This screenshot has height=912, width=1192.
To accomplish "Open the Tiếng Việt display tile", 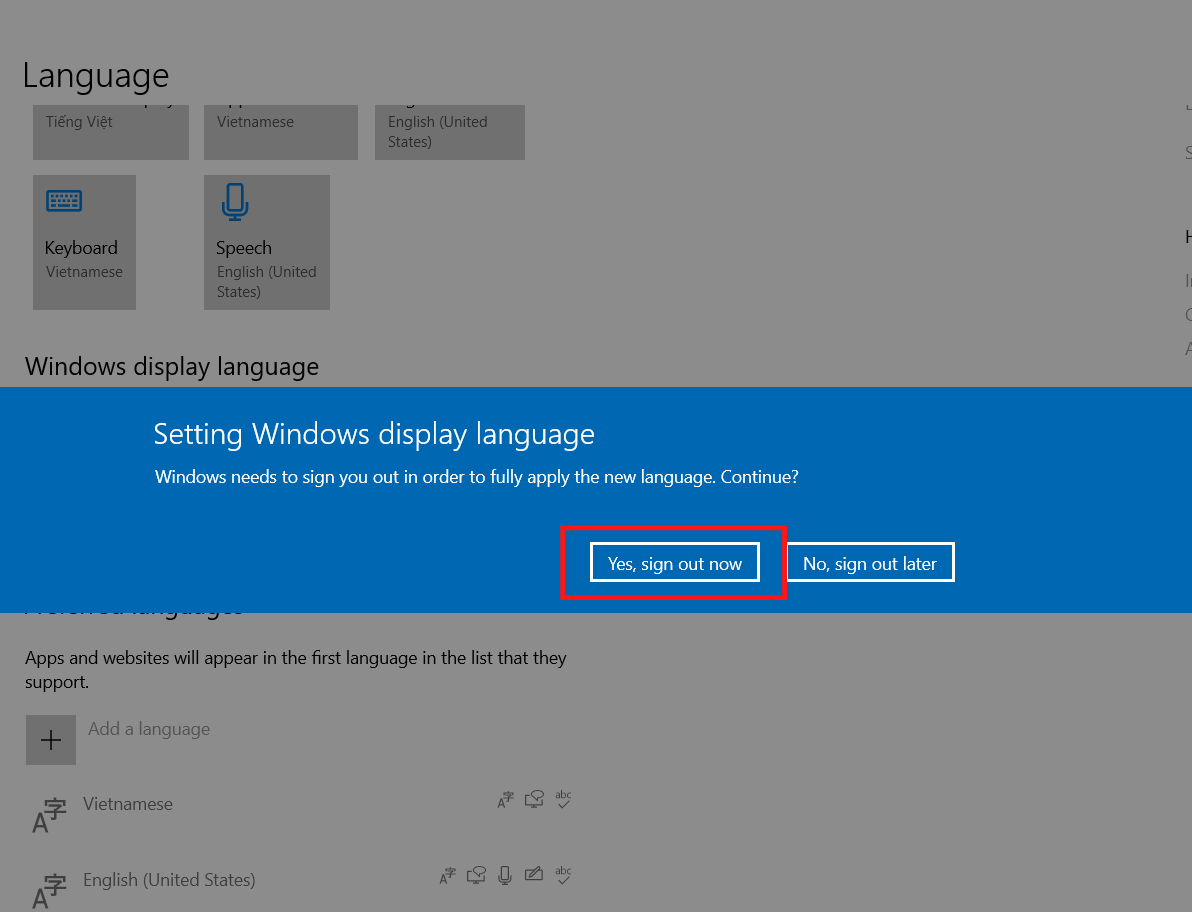I will pos(111,132).
